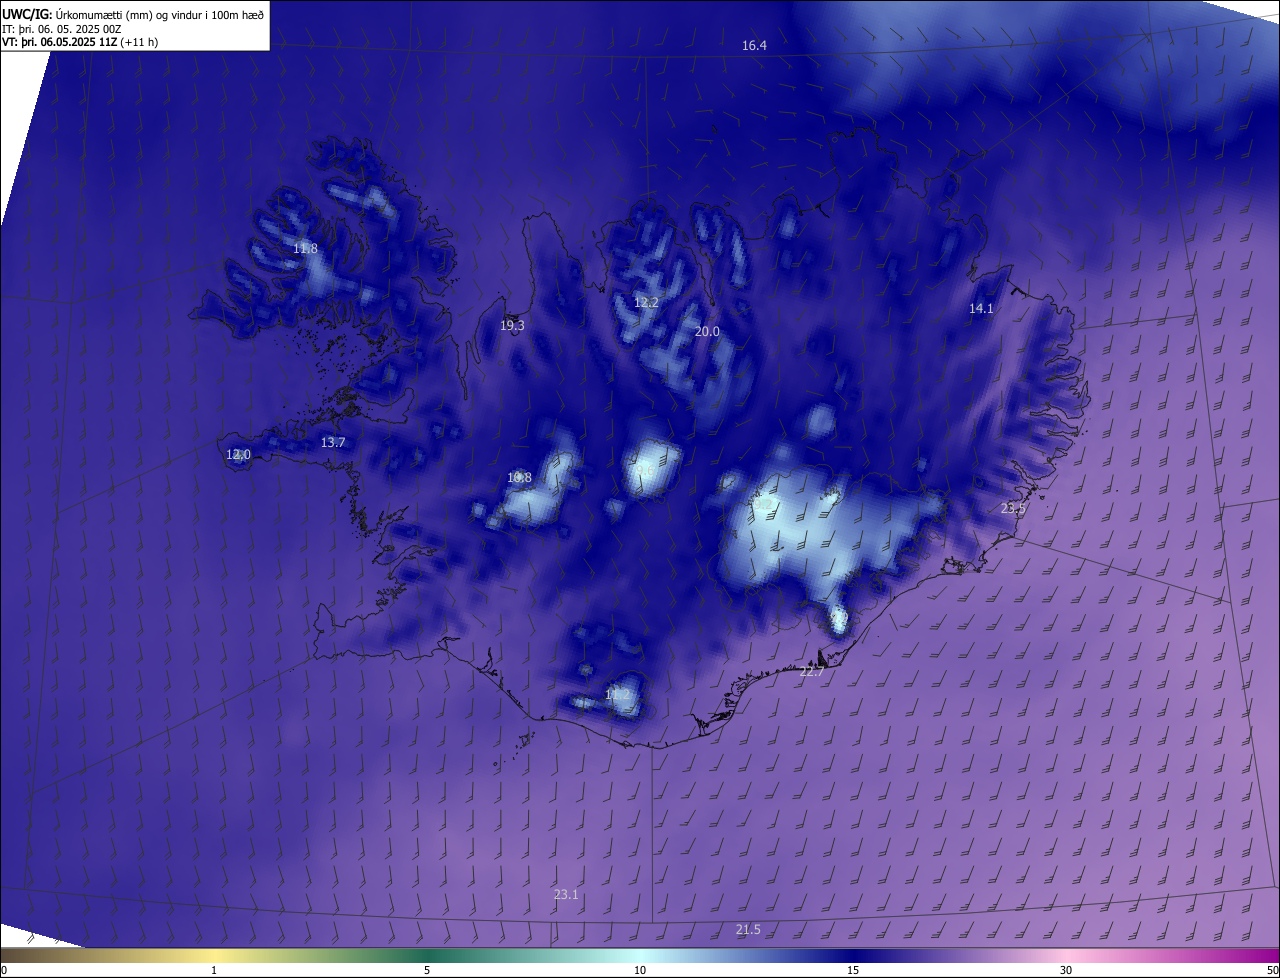Viewport: 1280px width, 978px height.
Task: Select the 23.5 value on the east coast
Action: [1013, 508]
